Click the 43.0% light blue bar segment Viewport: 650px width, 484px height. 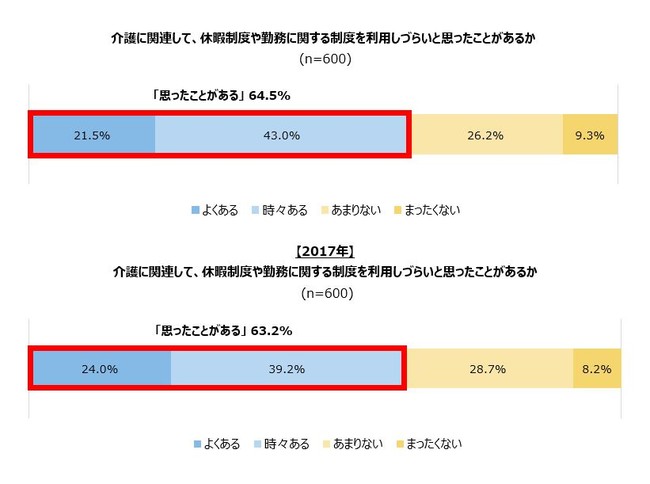click(x=281, y=135)
